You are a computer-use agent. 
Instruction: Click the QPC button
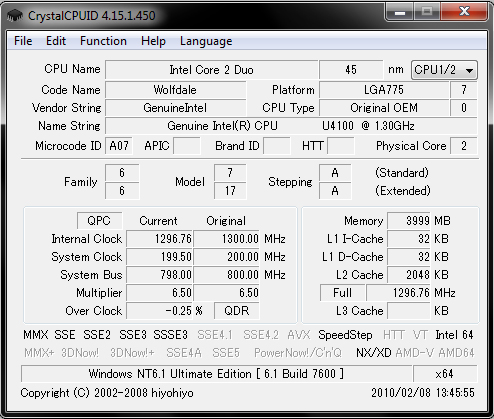[x=99, y=220]
